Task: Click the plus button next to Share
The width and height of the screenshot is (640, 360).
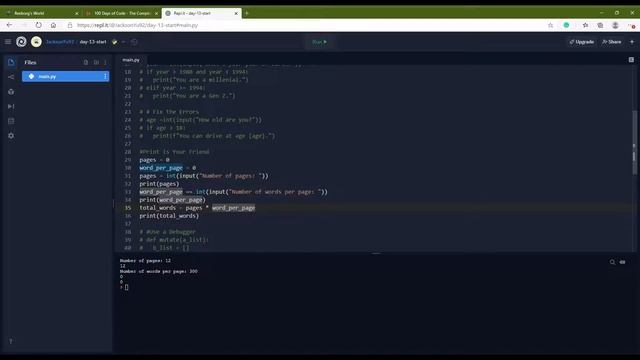Action: [x=632, y=42]
